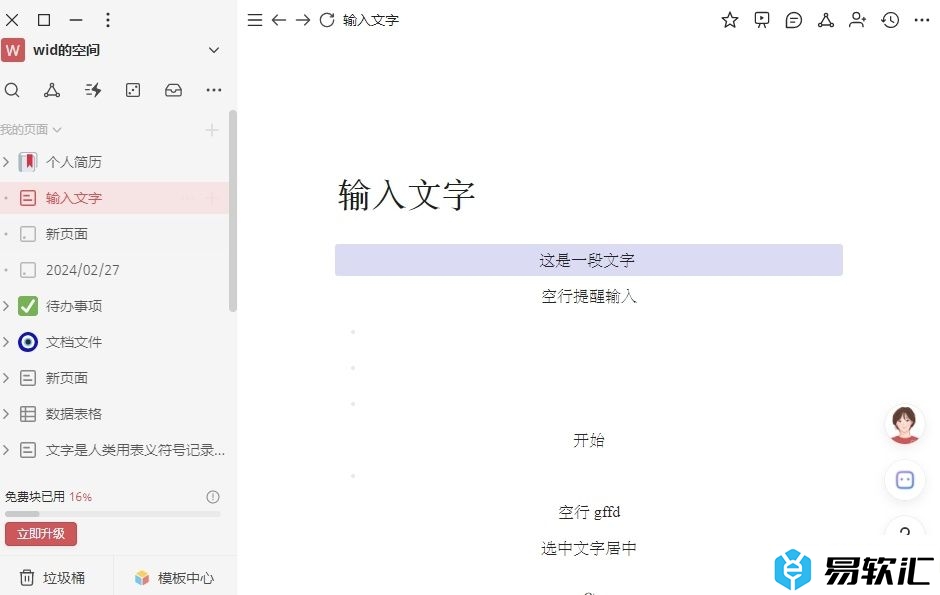
Task: Expand the 数据表格 page tree
Action: tap(6, 413)
